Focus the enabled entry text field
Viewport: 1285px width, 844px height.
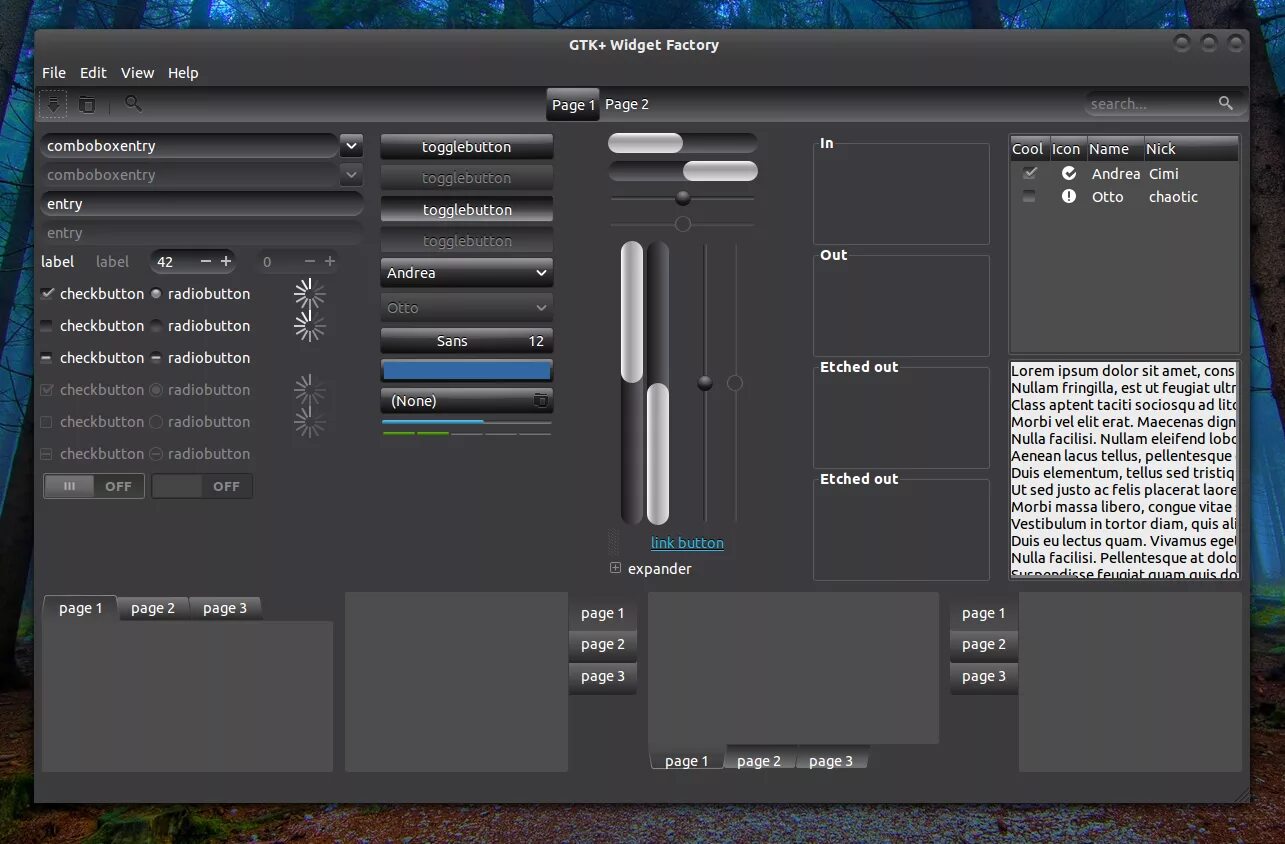tap(201, 204)
